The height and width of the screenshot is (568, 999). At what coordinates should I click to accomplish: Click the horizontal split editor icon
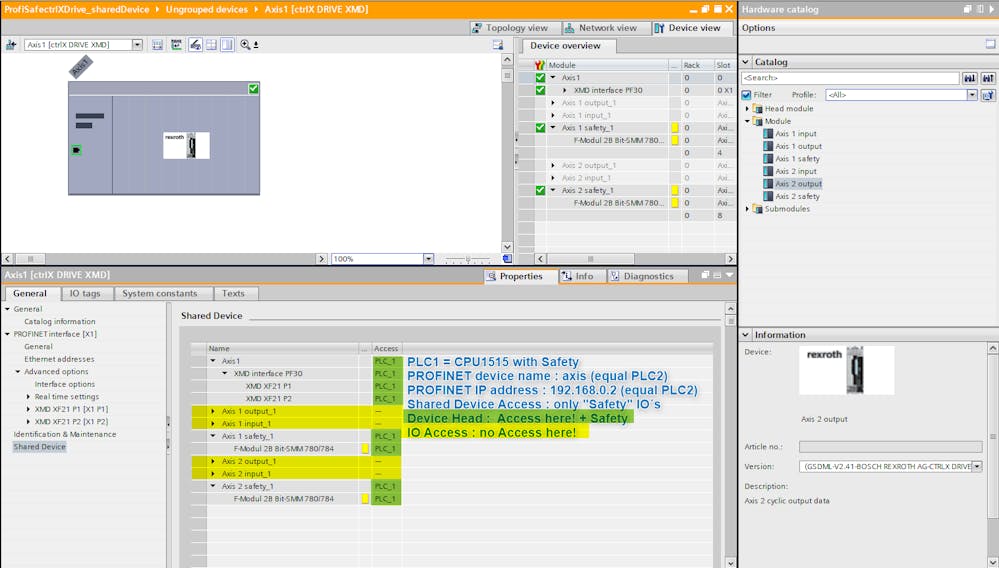pyautogui.click(x=211, y=45)
